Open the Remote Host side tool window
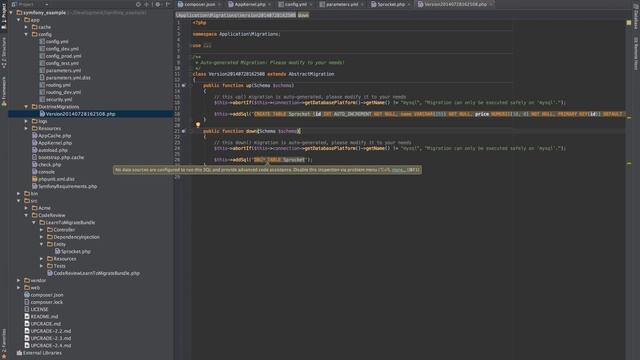Viewport: 640px width, 360px height. pyautogui.click(x=636, y=53)
